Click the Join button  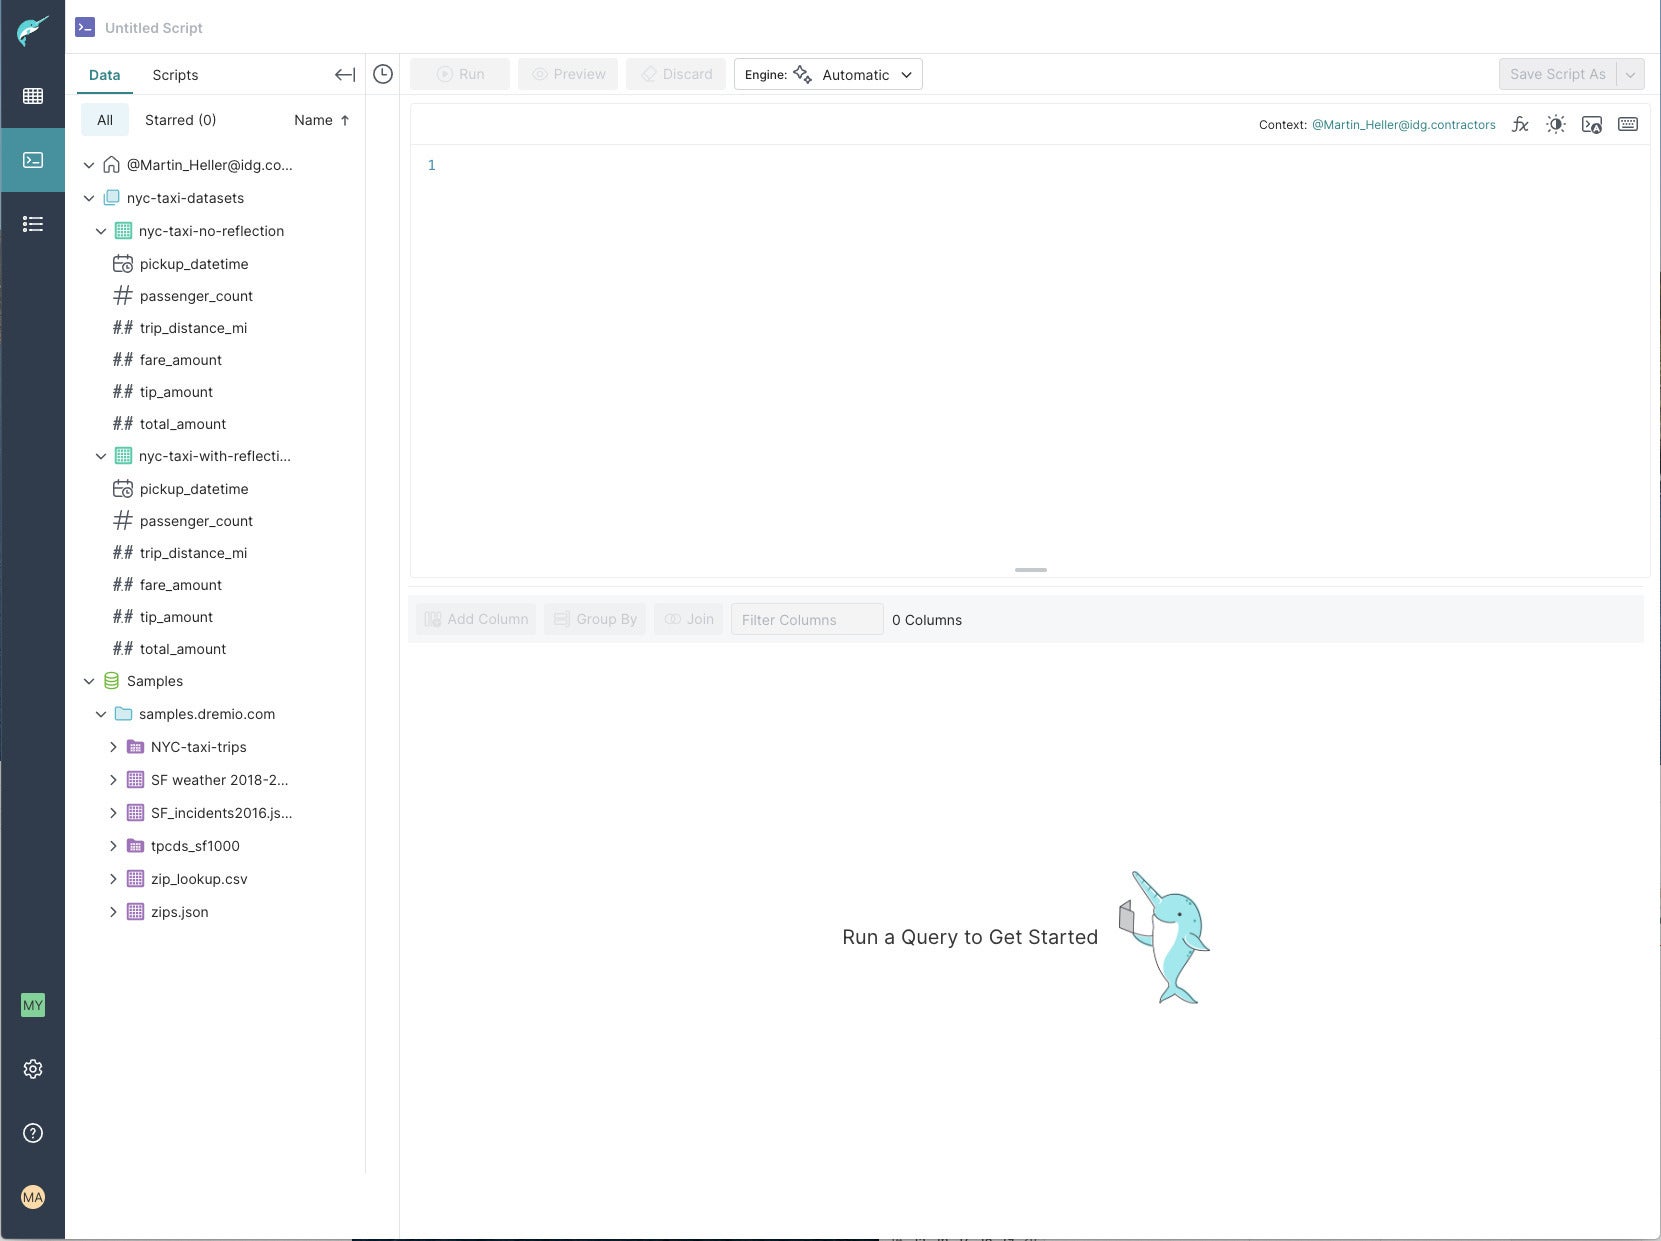coord(688,619)
